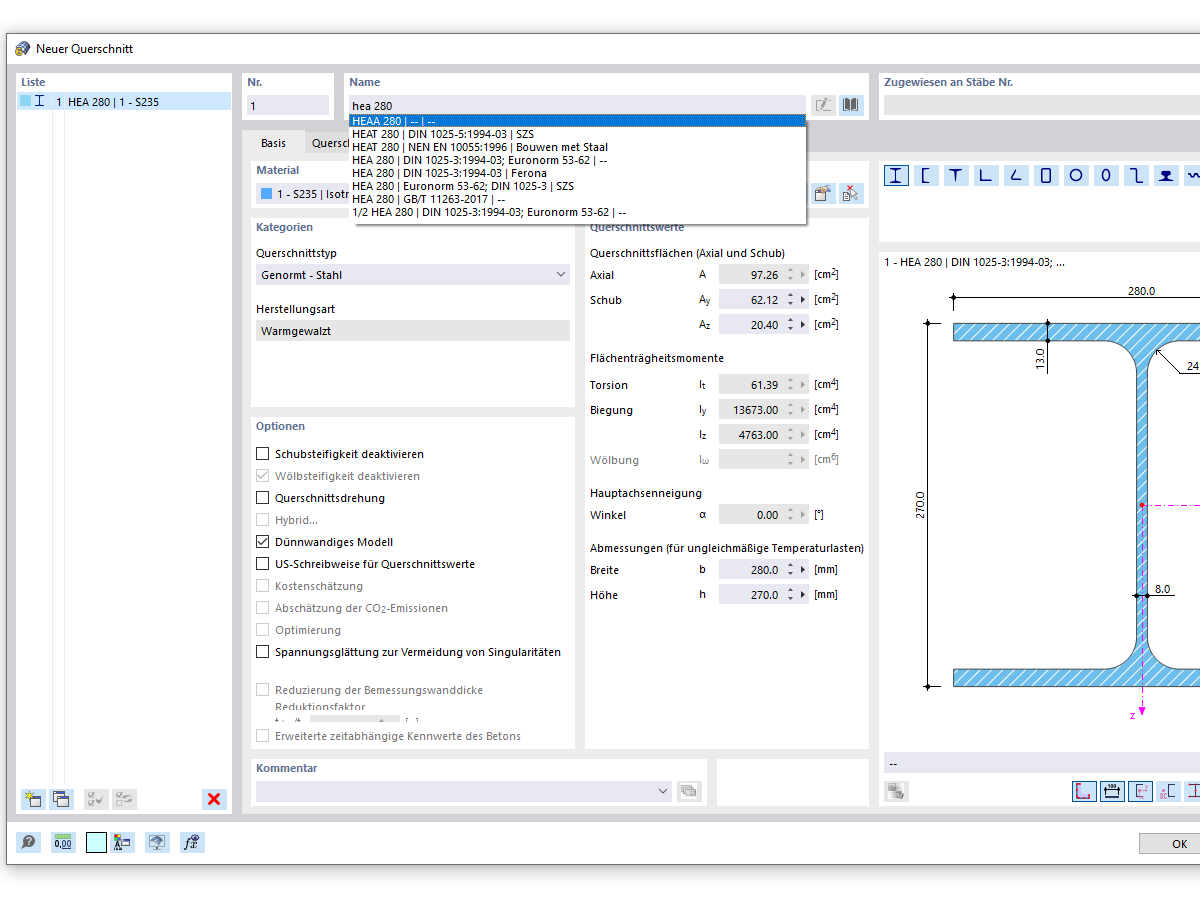Screen dimensions: 1200x900
Task: Delete selected cross-section with red X
Action: tap(214, 799)
